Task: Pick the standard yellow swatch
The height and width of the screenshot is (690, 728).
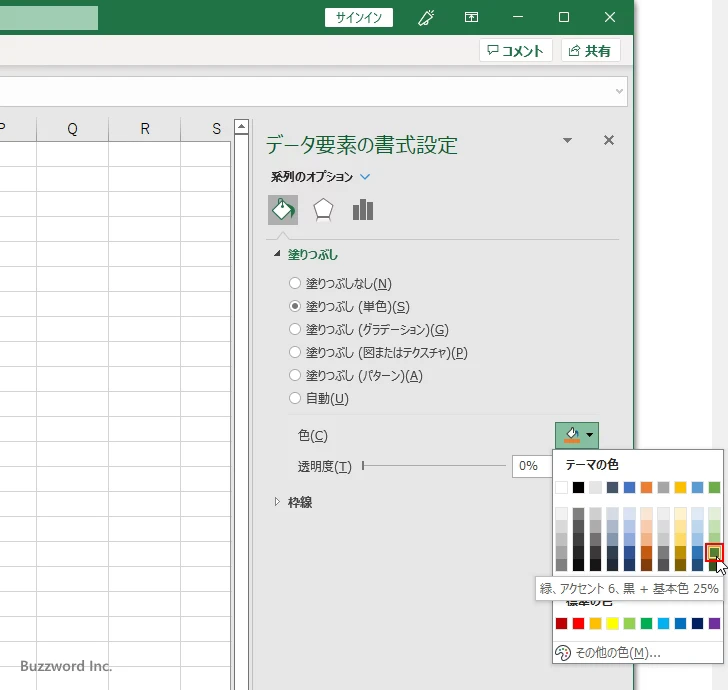Action: click(x=612, y=623)
